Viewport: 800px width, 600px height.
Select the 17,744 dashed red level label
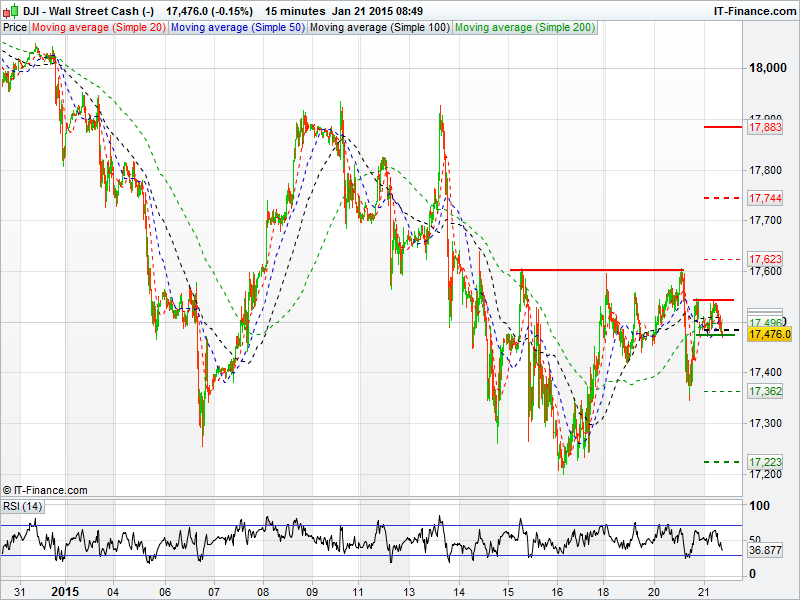764,199
